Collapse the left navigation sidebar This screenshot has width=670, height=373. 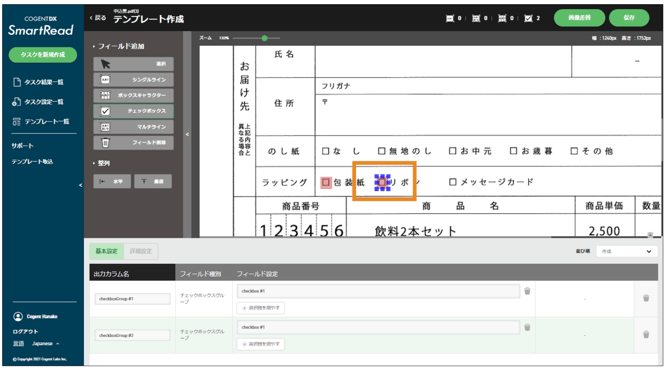(x=80, y=185)
